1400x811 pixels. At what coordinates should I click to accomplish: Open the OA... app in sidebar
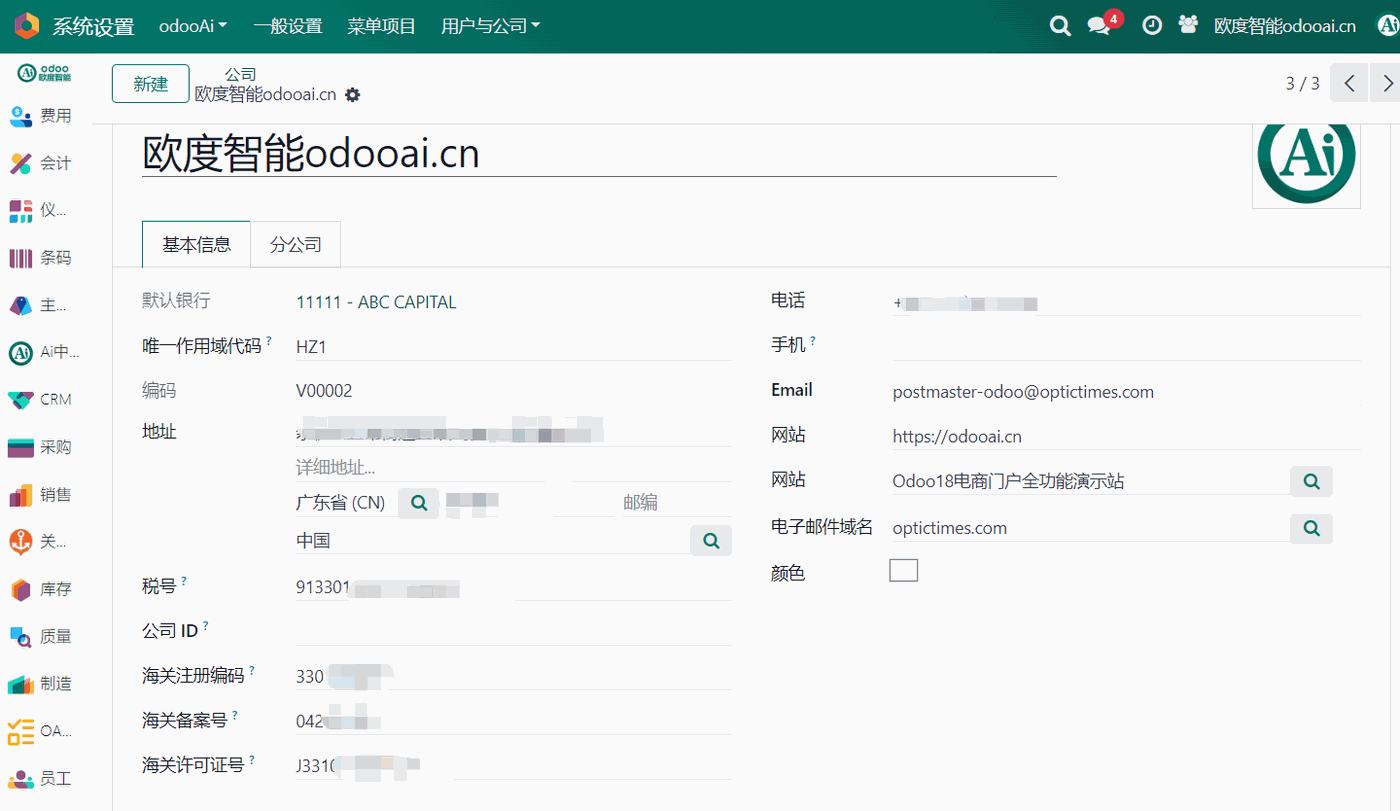41,731
